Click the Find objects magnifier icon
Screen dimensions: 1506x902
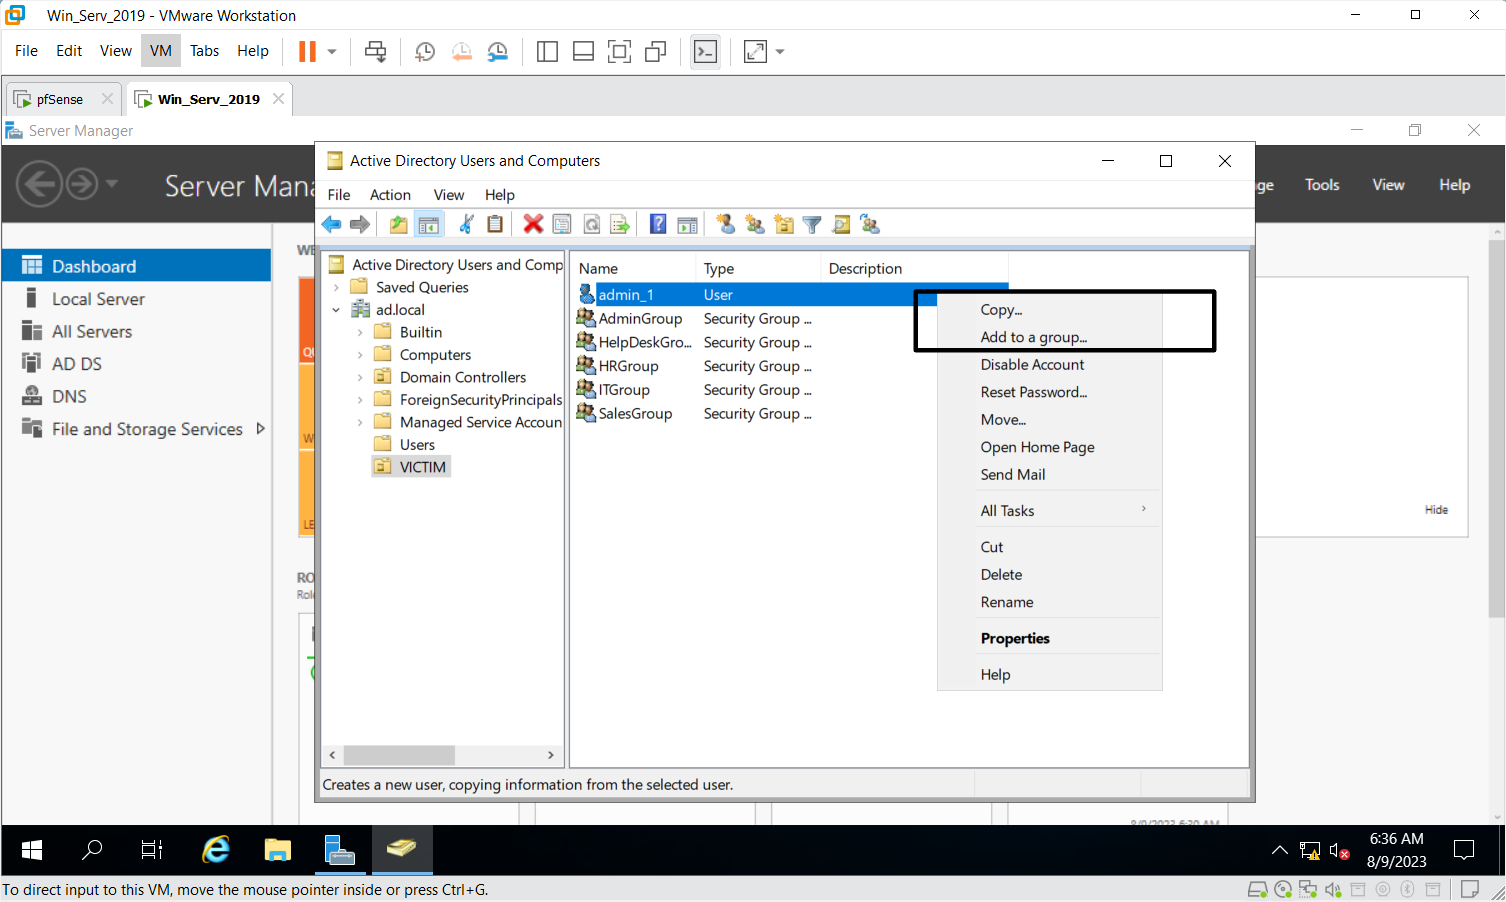click(x=841, y=224)
